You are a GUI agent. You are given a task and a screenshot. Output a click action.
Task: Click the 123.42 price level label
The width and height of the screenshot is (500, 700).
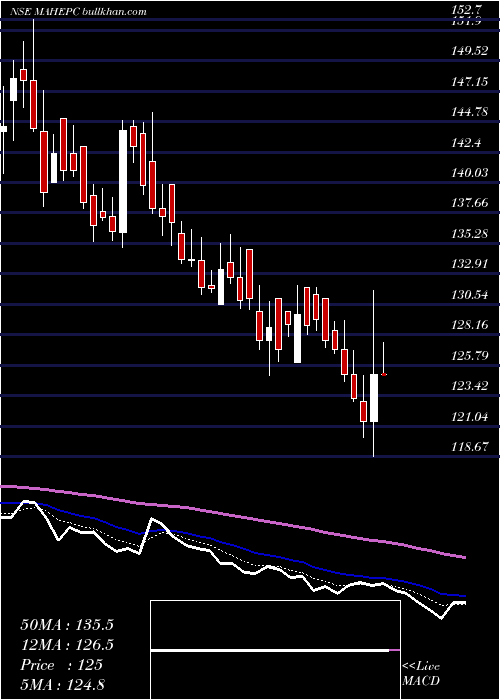468,386
